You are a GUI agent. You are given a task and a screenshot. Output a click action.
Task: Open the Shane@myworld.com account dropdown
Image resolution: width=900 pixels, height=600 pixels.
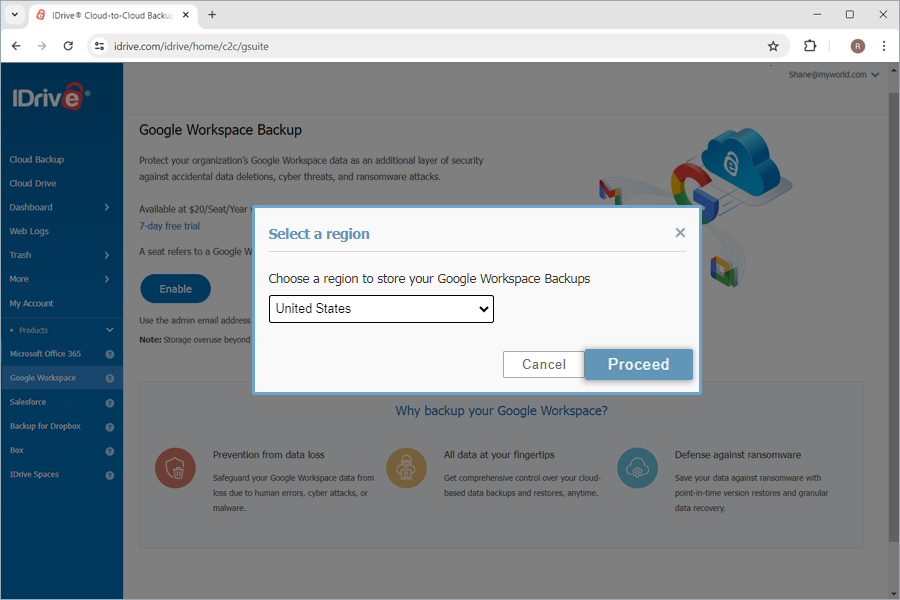click(x=830, y=74)
